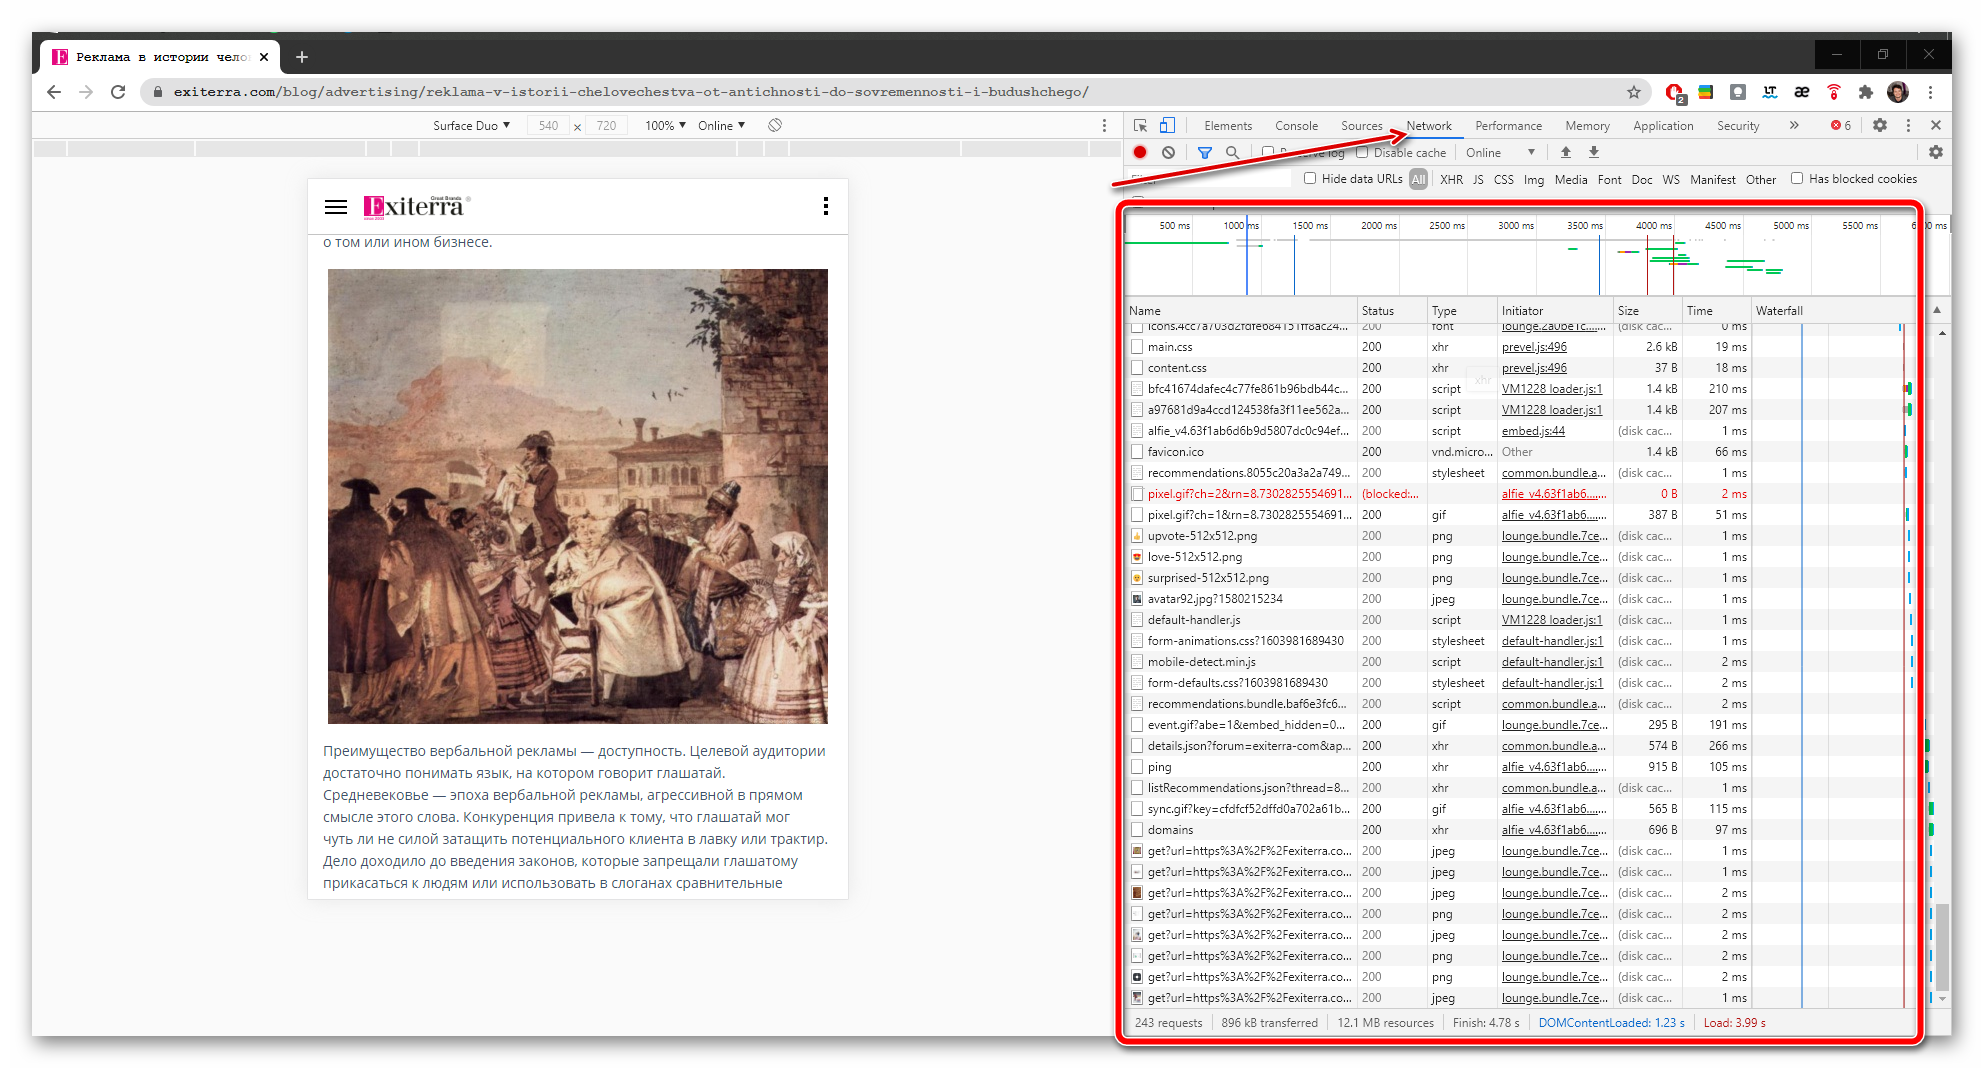Click the Chrome address bar URL
This screenshot has height=1068, width=1984.
pyautogui.click(x=630, y=92)
